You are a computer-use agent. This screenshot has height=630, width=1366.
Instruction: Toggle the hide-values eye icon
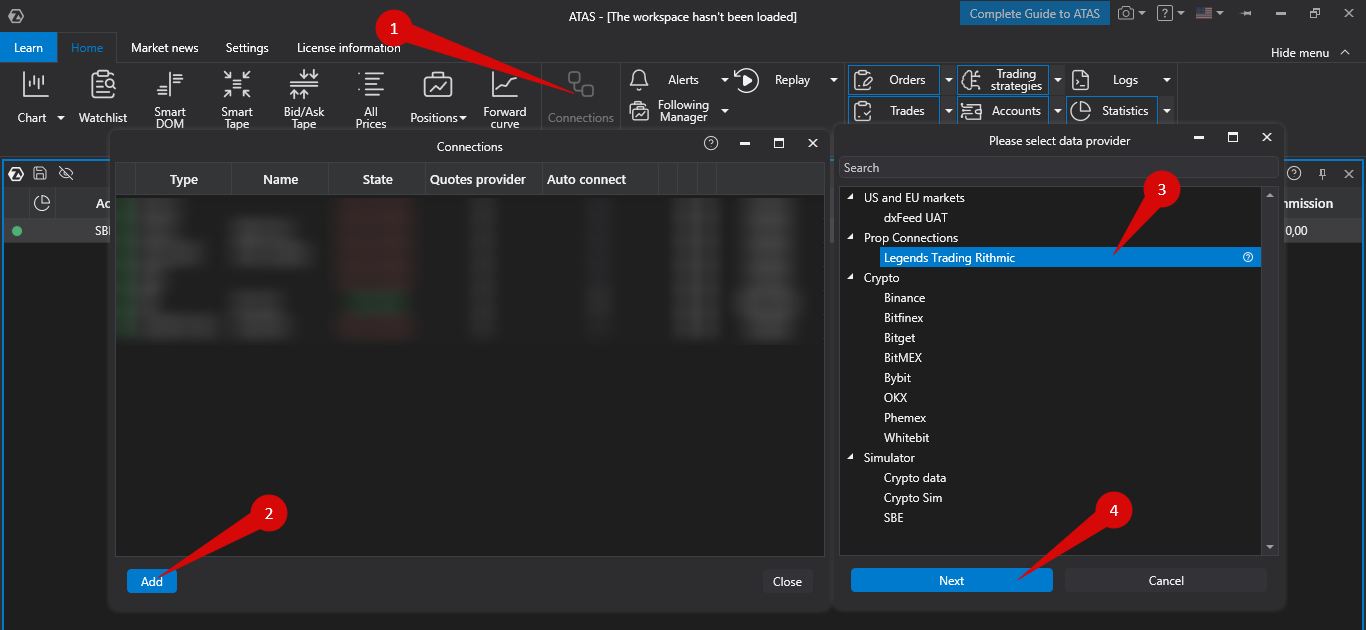point(66,173)
